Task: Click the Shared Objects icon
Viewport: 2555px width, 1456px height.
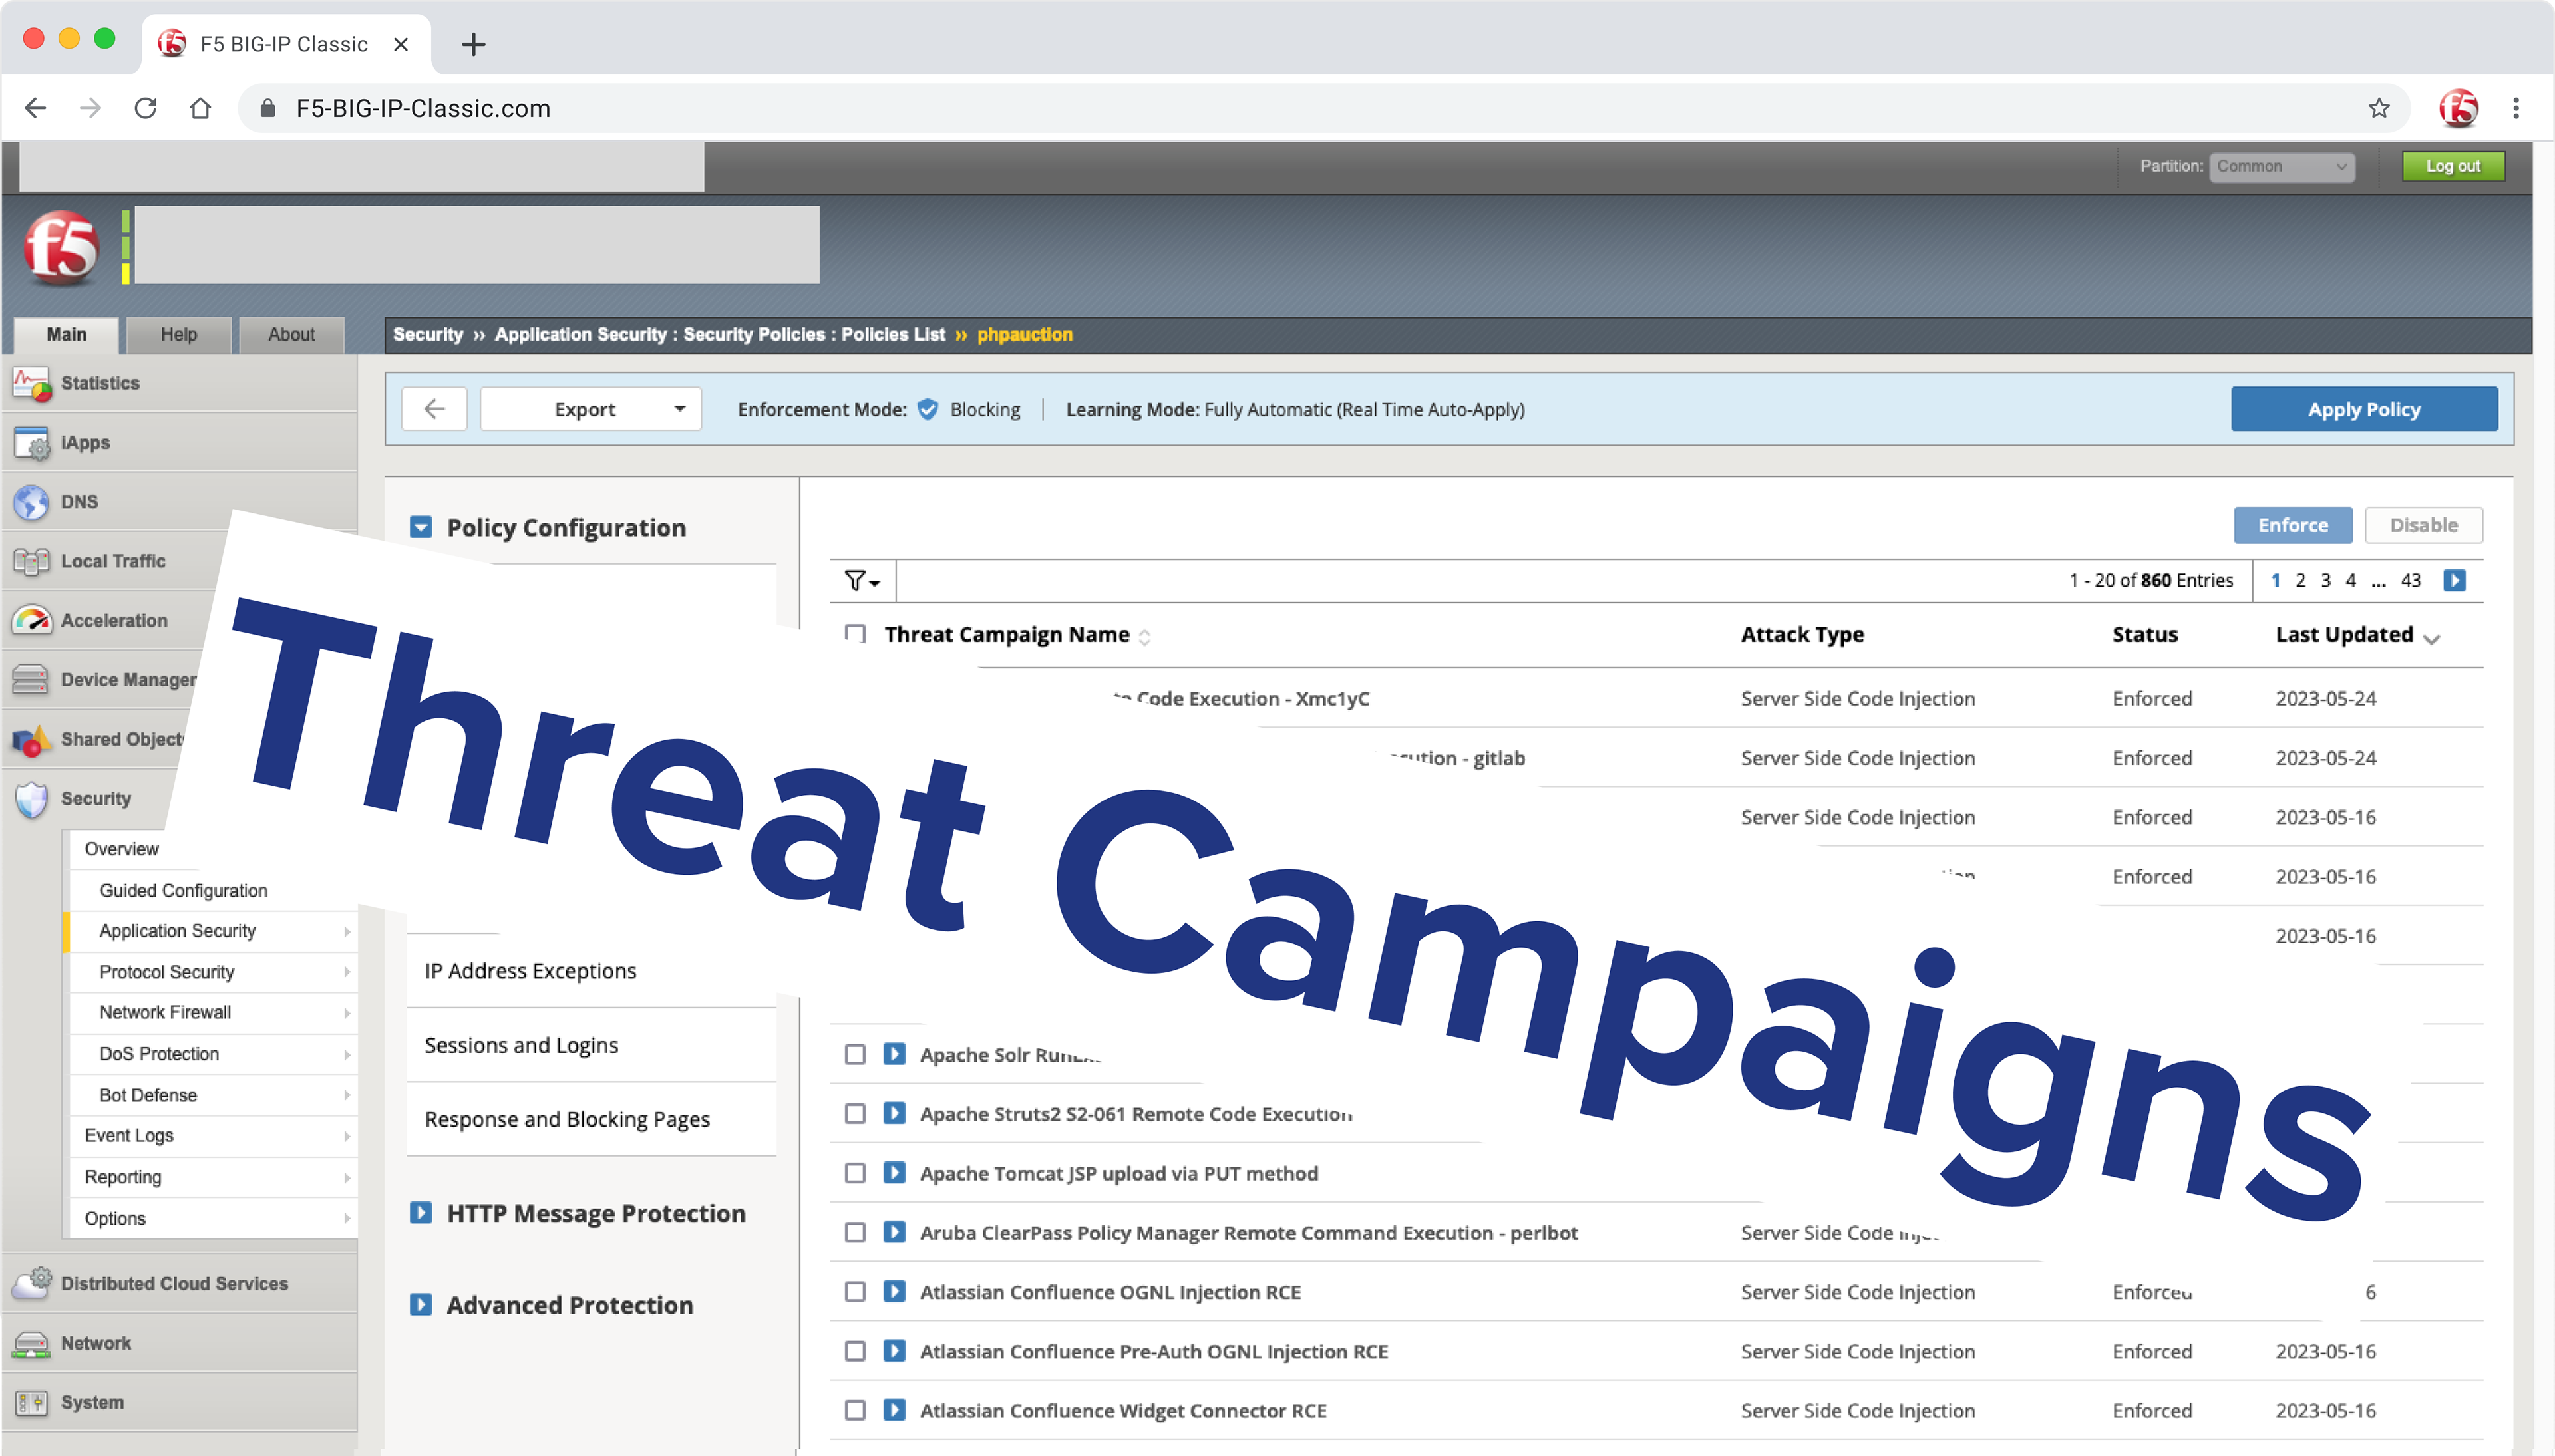Action: pos(31,740)
